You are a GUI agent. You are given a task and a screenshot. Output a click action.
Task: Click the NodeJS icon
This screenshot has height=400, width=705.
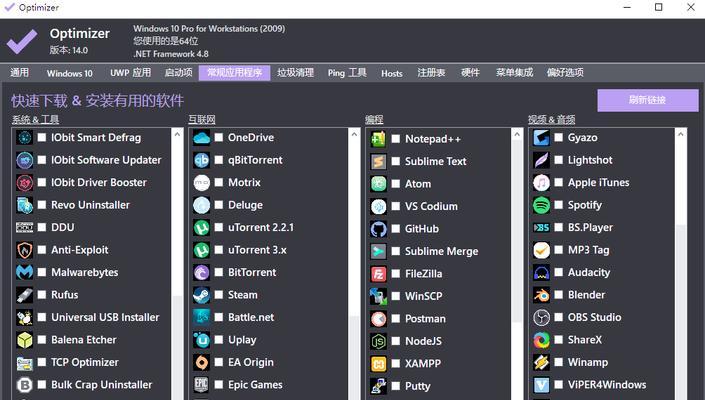[x=379, y=341]
